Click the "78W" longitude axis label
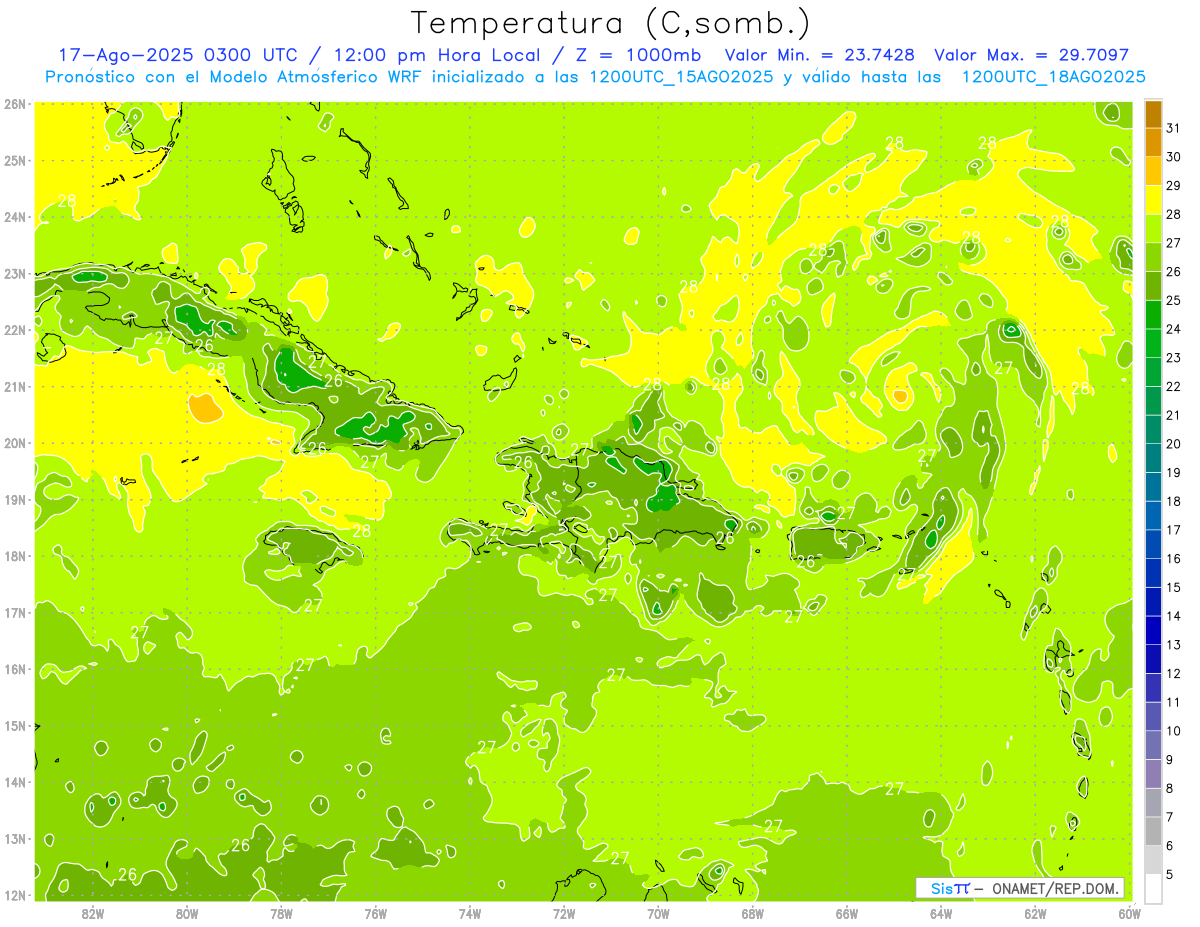Image resolution: width=1200 pixels, height=927 pixels. pyautogui.click(x=281, y=913)
